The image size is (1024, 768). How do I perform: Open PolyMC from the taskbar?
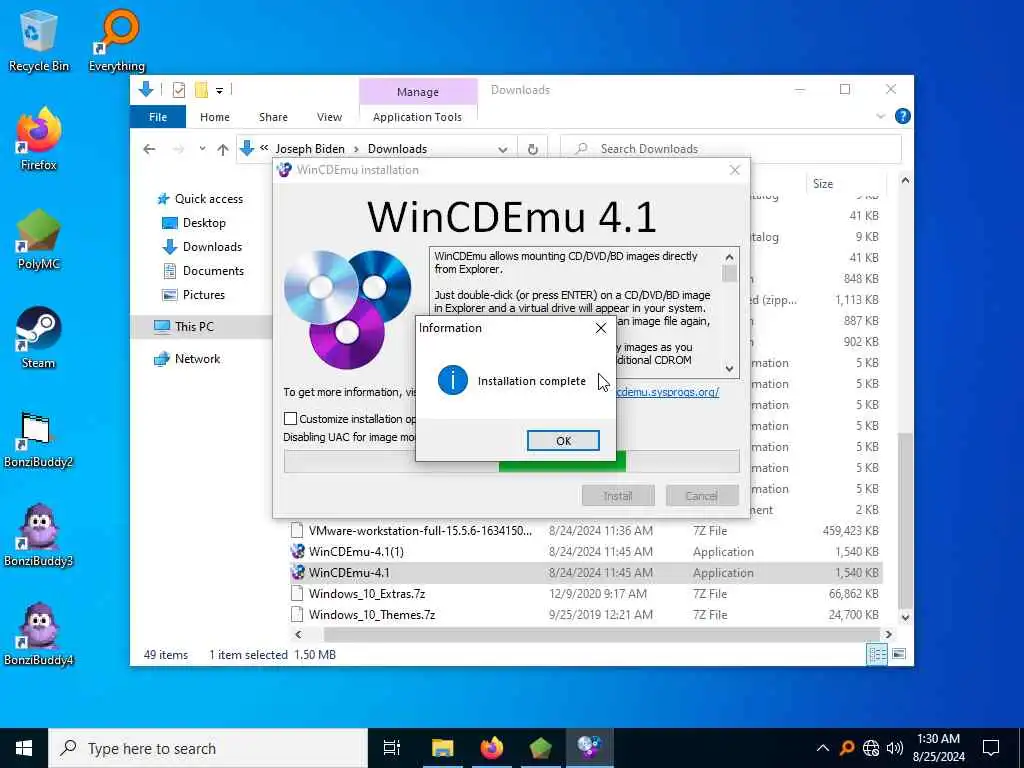point(541,748)
